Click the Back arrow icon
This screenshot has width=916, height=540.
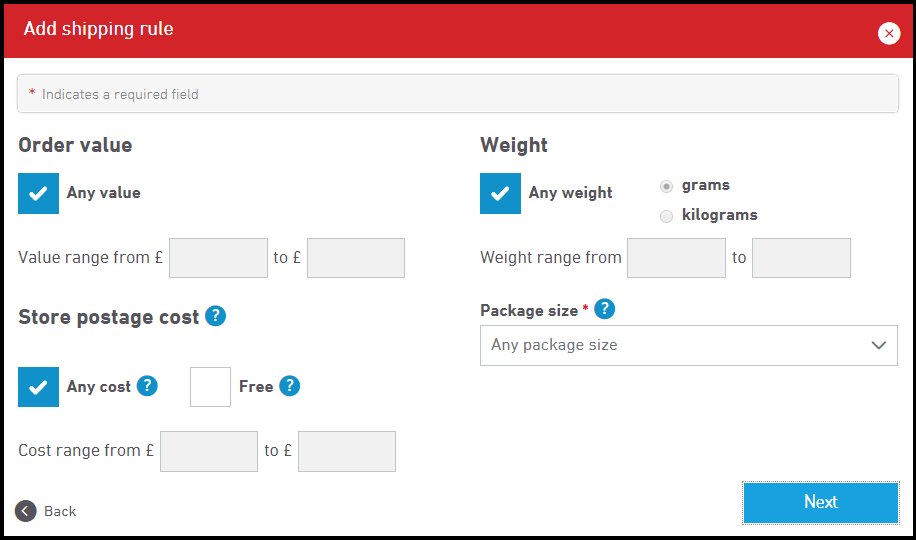click(x=26, y=511)
